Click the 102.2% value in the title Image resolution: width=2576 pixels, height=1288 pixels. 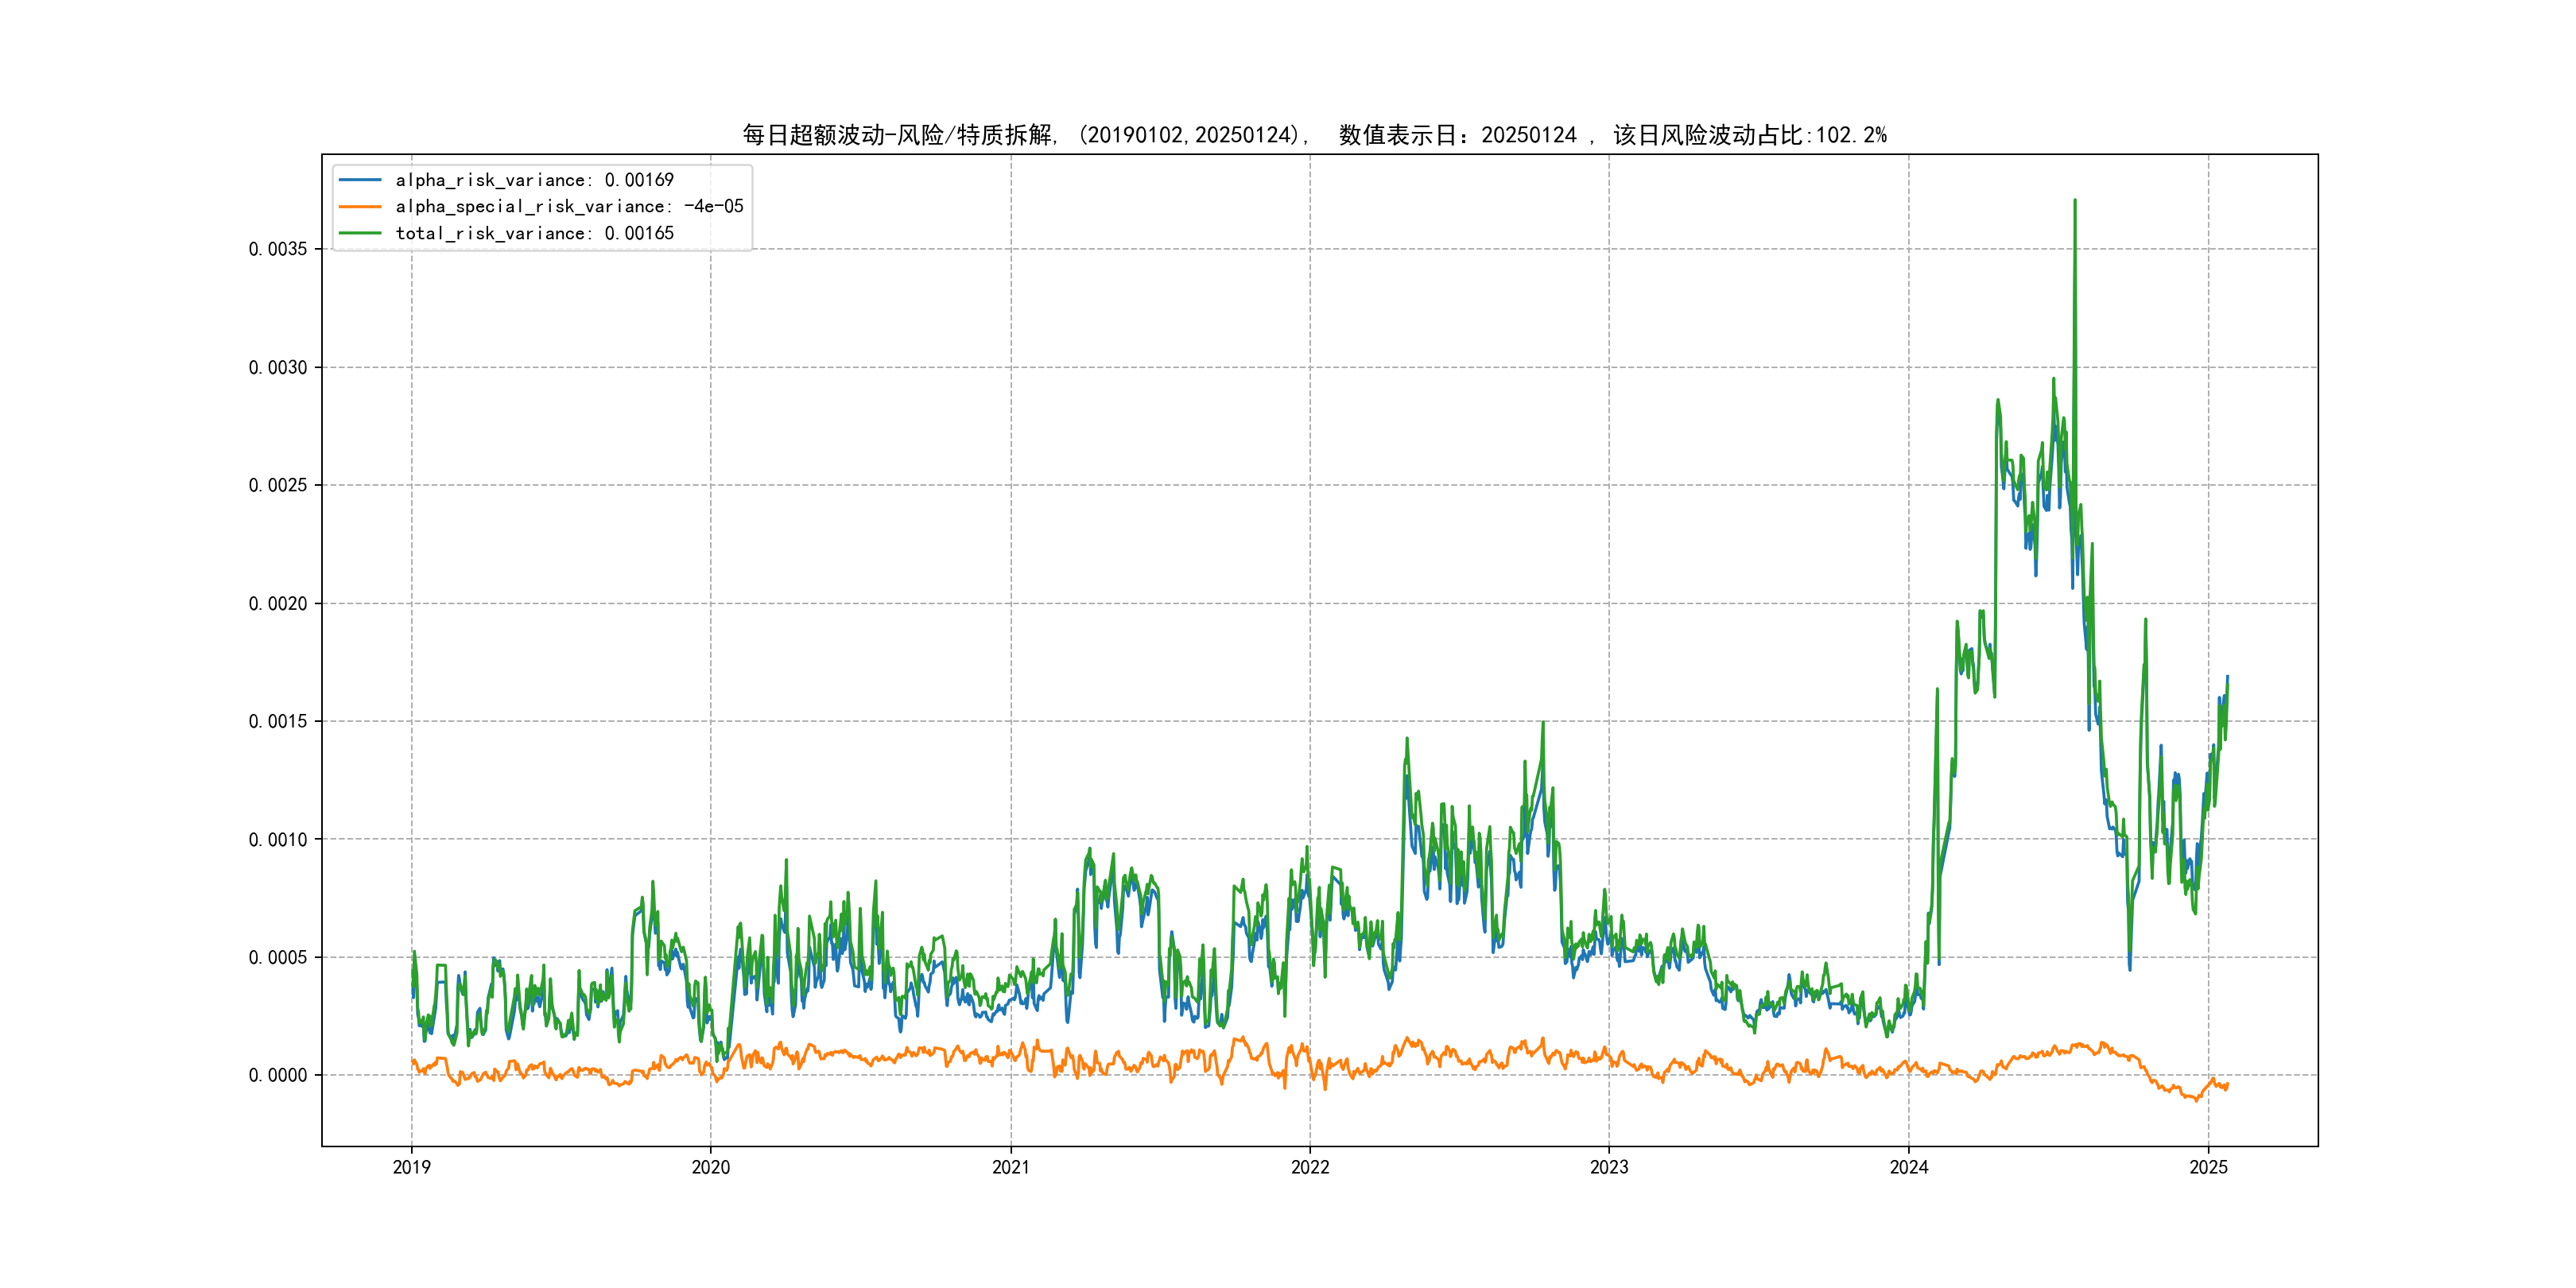(1851, 135)
